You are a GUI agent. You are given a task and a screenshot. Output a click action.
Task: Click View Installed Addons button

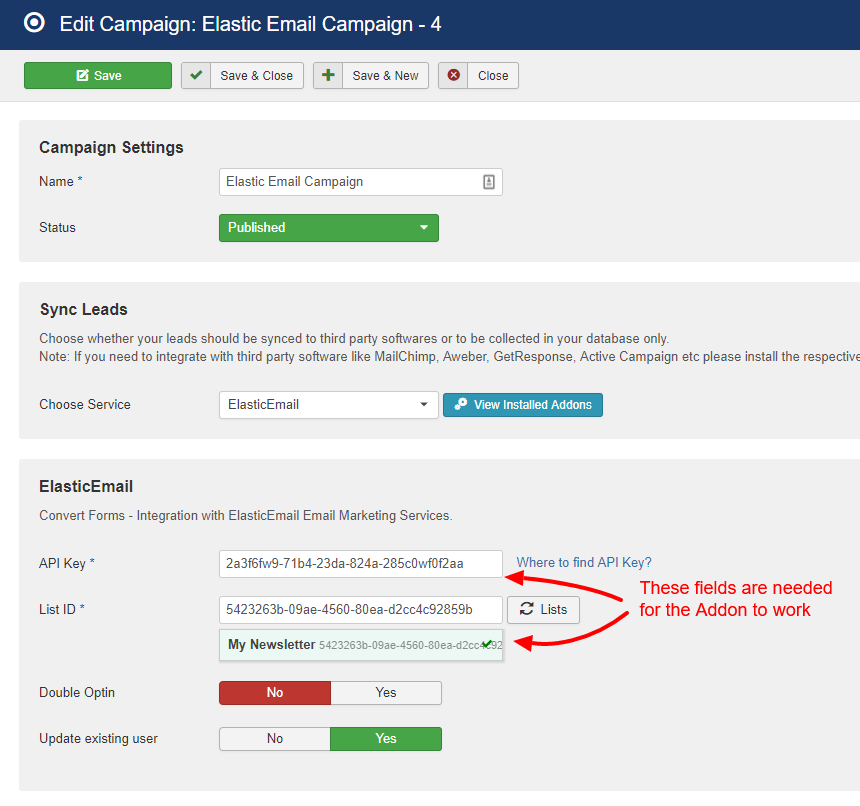coord(523,405)
